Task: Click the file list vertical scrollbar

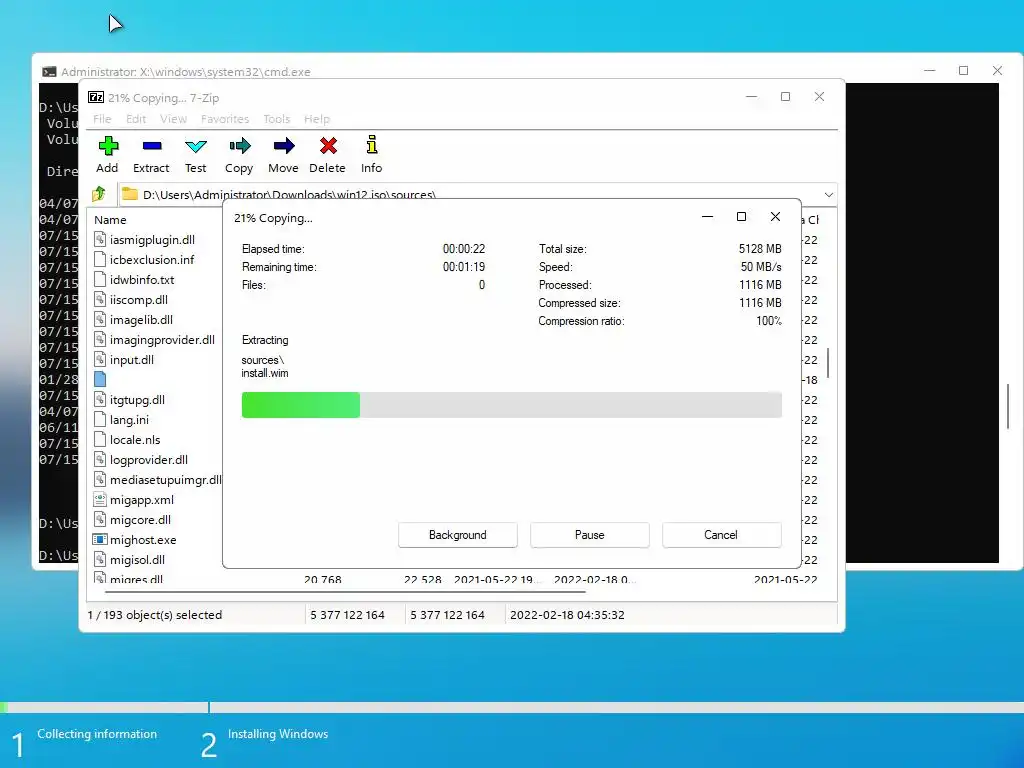Action: (828, 362)
